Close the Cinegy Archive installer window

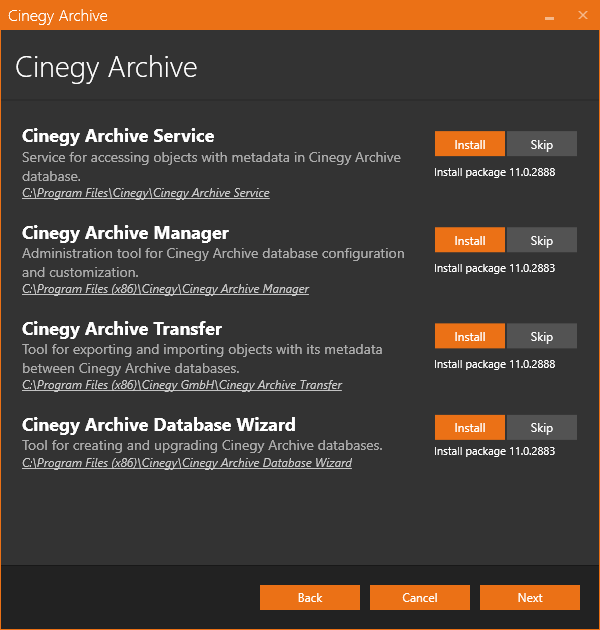pyautogui.click(x=583, y=15)
